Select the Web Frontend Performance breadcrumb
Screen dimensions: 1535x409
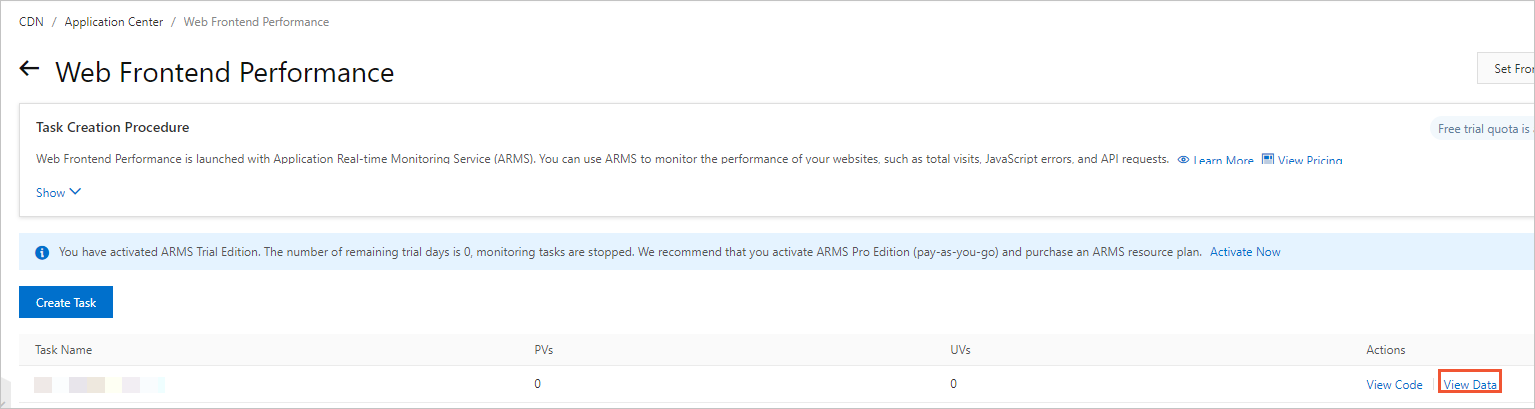[x=256, y=22]
